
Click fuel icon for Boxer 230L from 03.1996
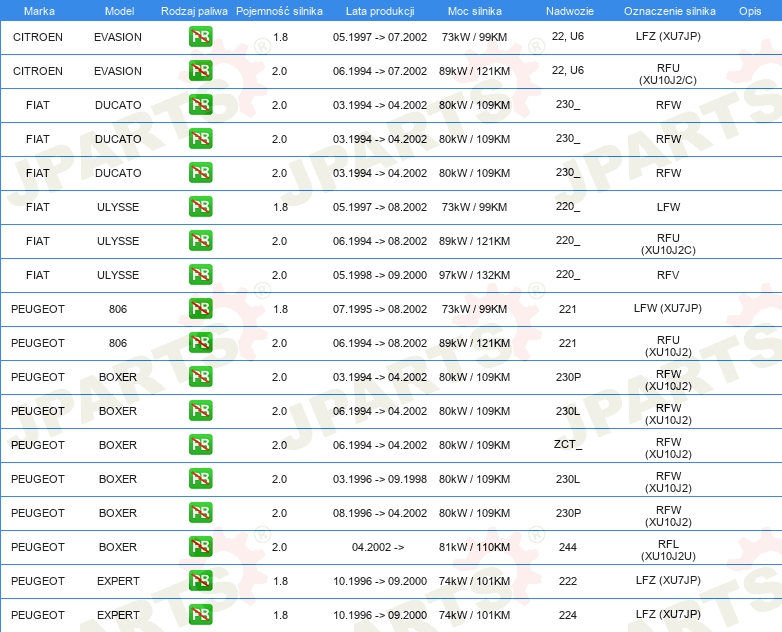pyautogui.click(x=200, y=479)
